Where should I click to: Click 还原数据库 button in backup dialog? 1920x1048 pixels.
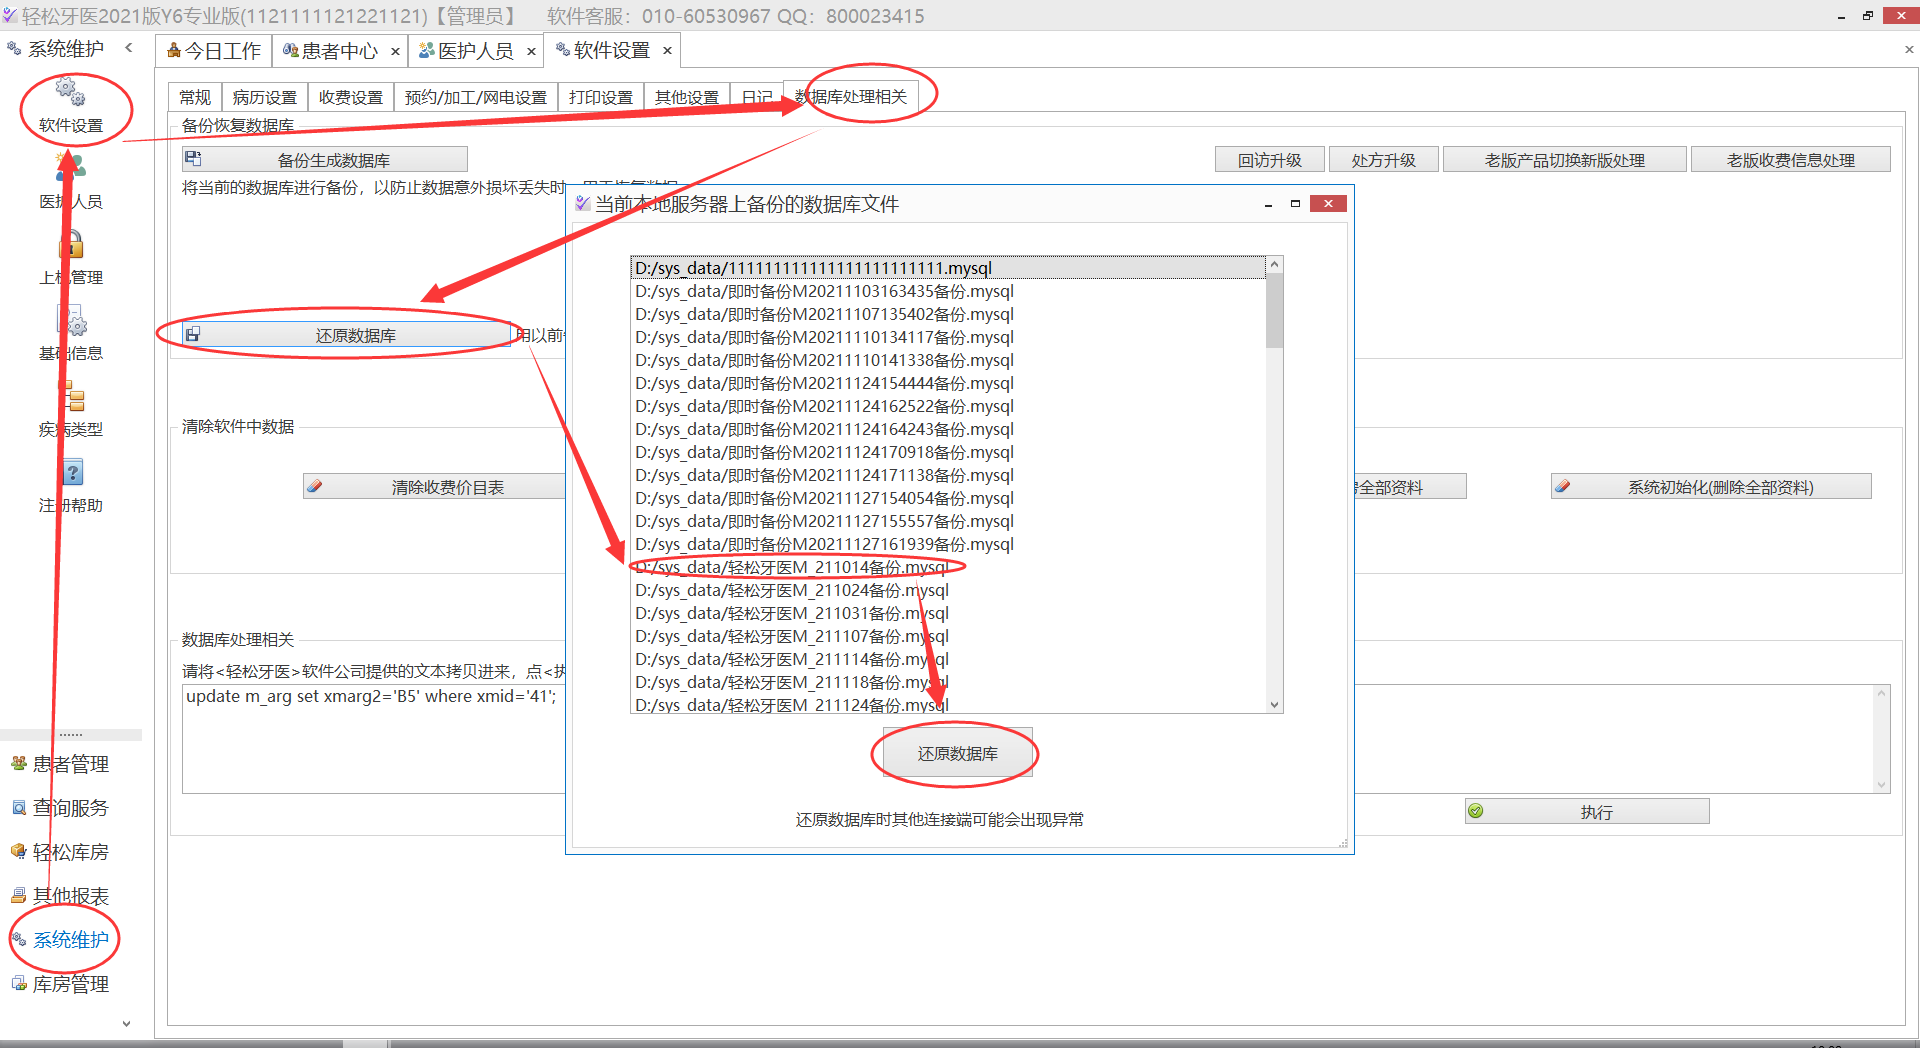(x=957, y=754)
